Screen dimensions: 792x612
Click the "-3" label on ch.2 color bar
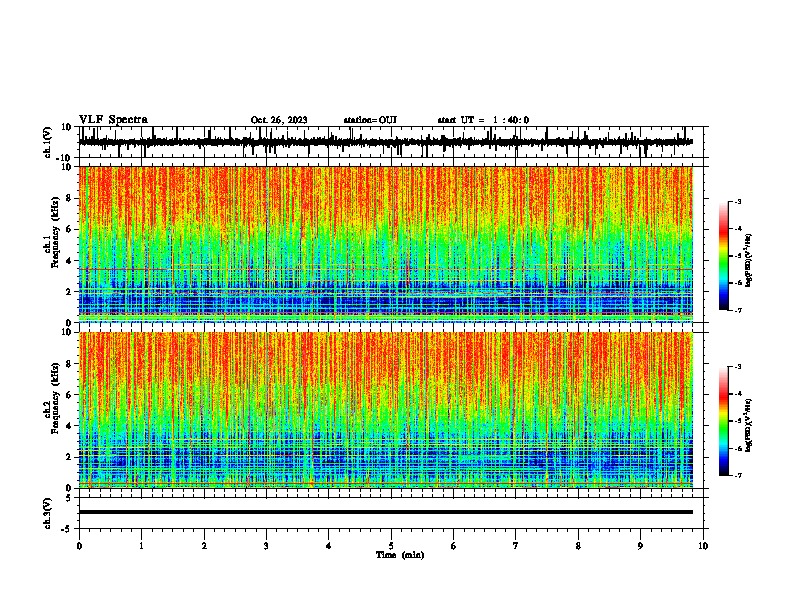click(x=738, y=367)
